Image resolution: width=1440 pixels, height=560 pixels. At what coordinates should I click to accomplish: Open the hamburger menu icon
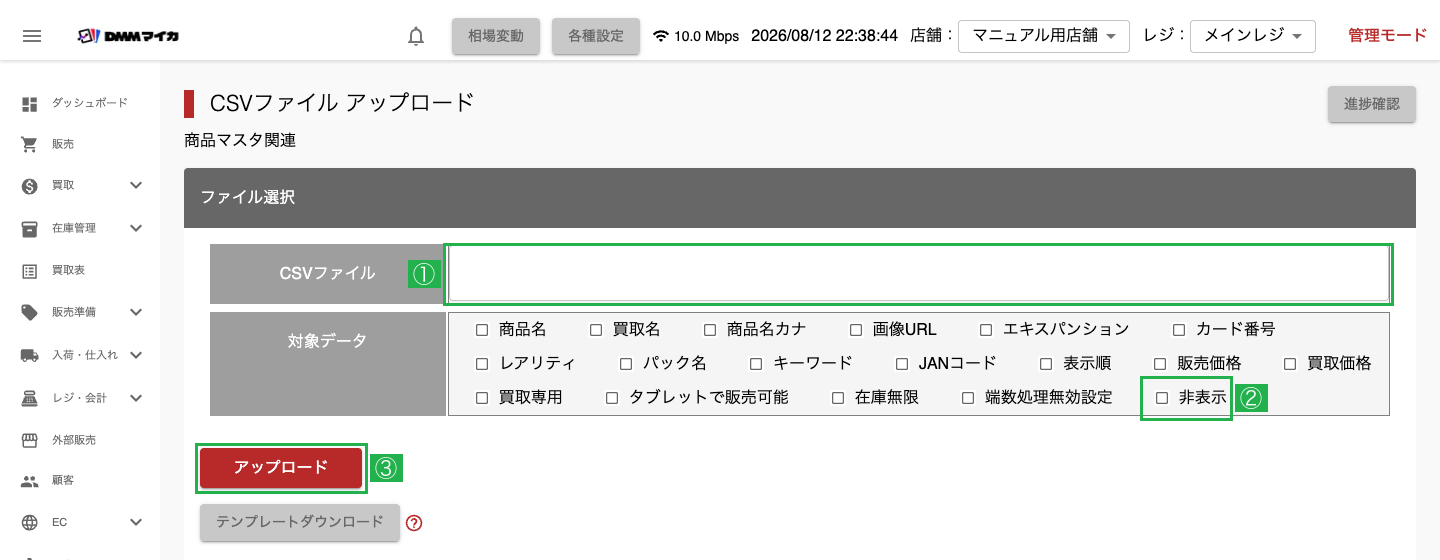pyautogui.click(x=32, y=36)
